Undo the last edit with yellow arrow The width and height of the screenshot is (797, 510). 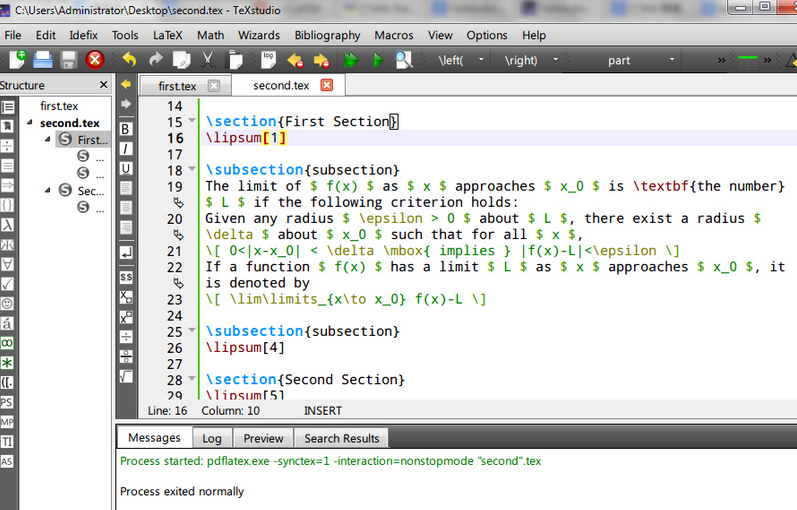point(130,60)
